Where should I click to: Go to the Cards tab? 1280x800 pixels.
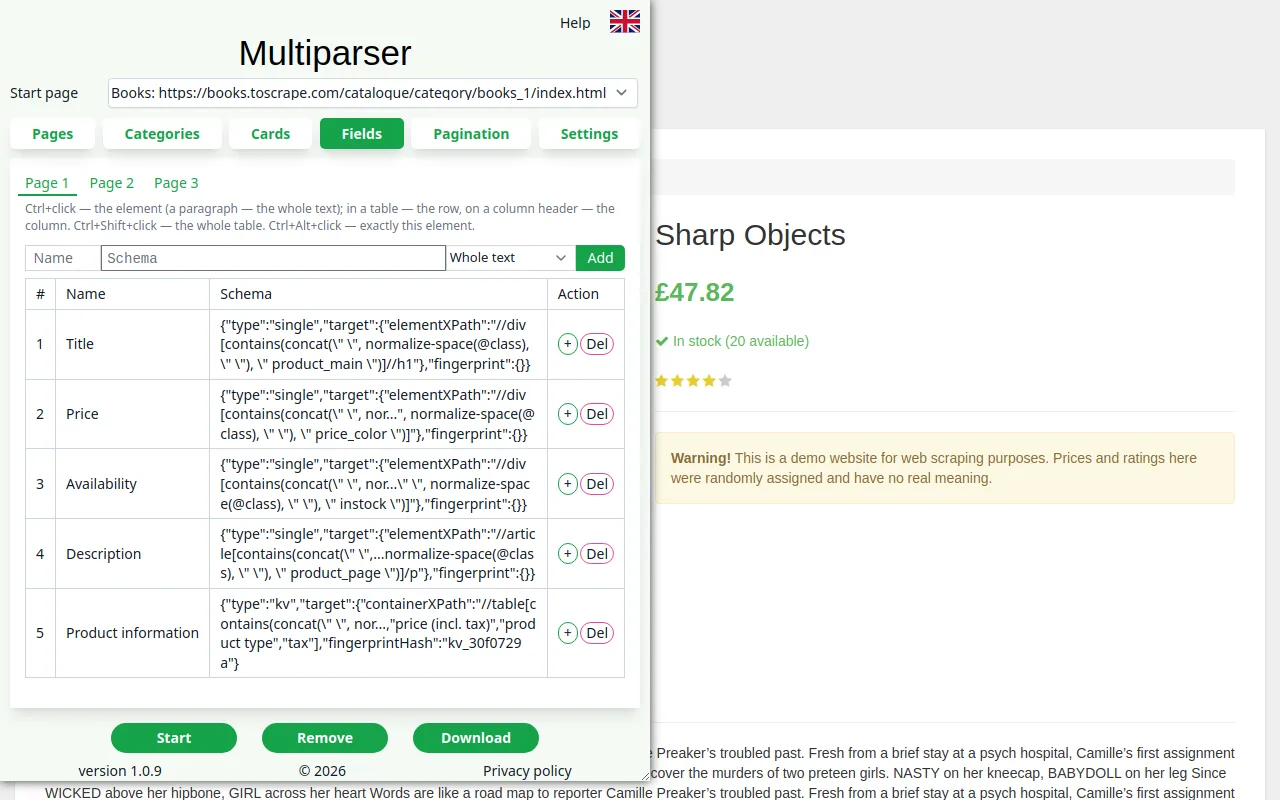[271, 134]
